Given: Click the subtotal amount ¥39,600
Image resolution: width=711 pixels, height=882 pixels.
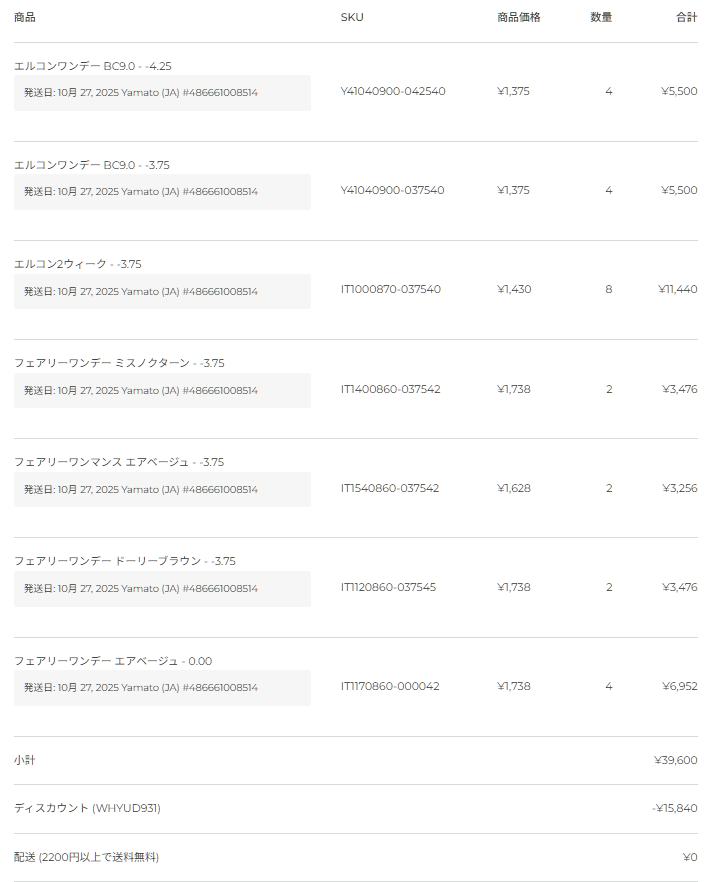Looking at the screenshot, I should [675, 760].
